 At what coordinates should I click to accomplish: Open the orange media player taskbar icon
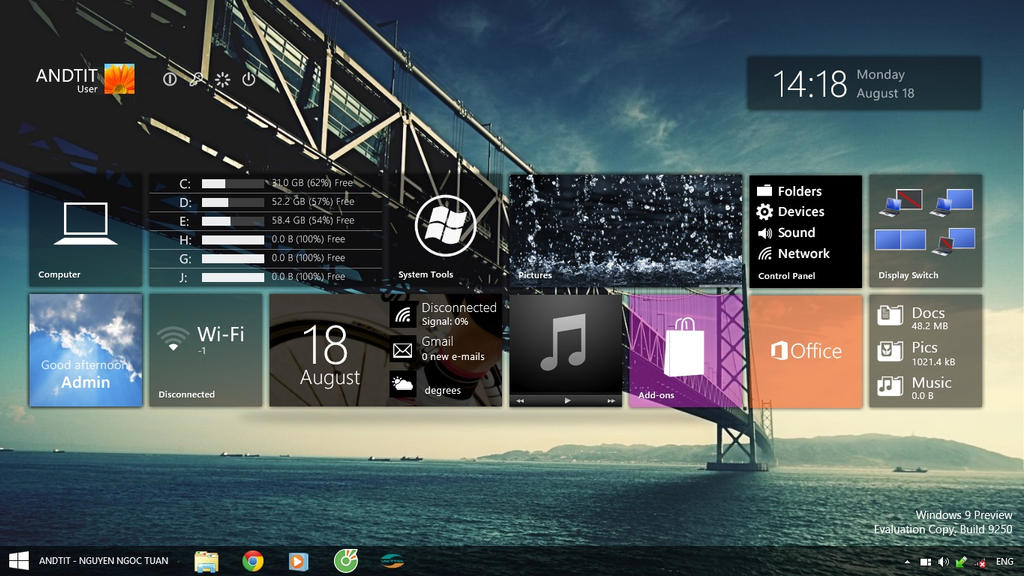(298, 562)
